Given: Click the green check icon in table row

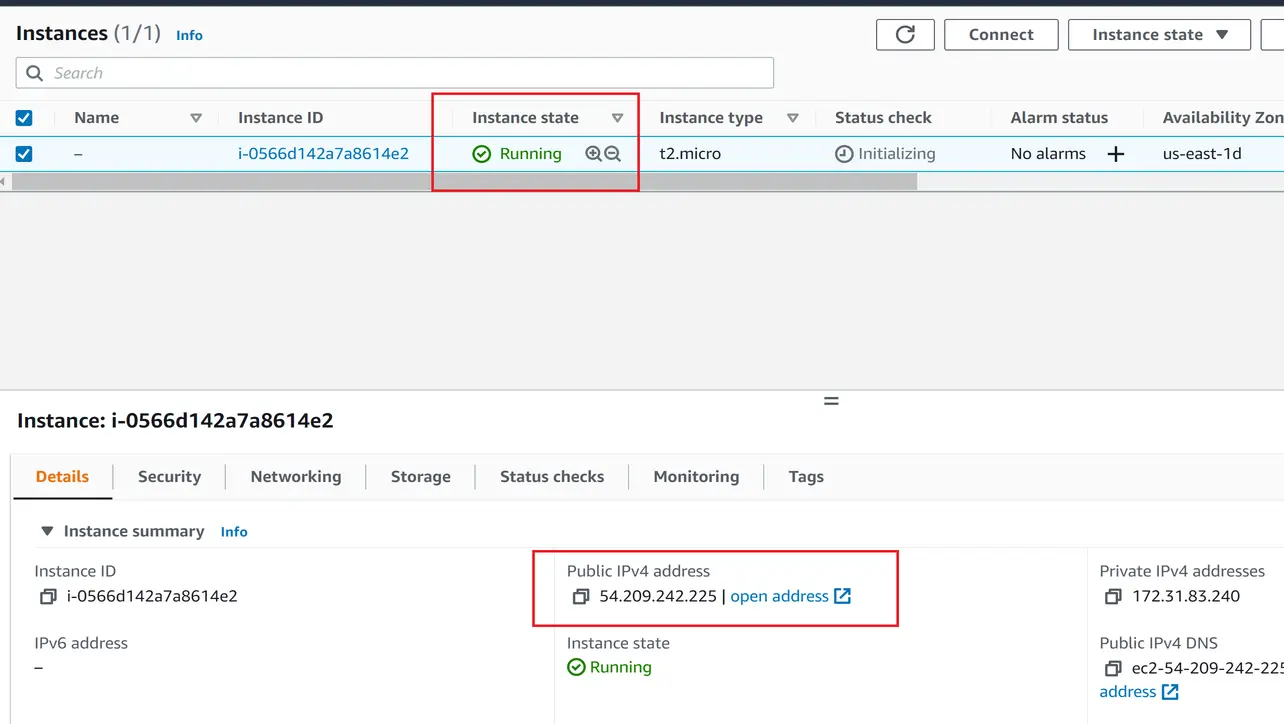Looking at the screenshot, I should pos(482,154).
